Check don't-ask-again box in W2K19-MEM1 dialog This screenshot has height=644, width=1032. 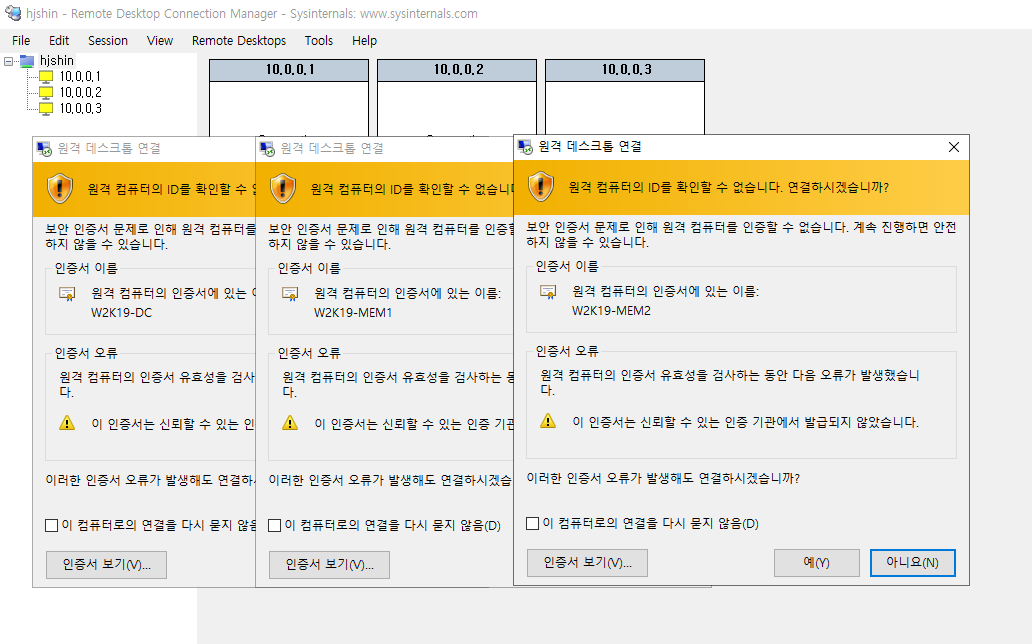(x=274, y=525)
